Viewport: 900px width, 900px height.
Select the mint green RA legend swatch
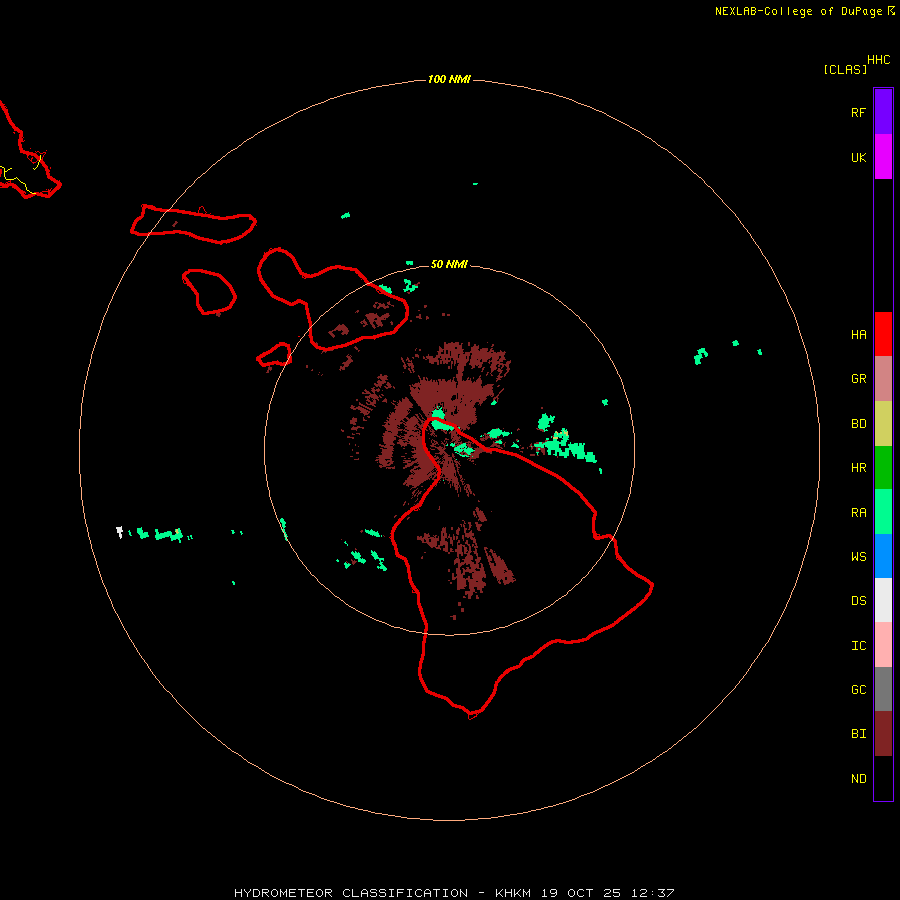(883, 512)
